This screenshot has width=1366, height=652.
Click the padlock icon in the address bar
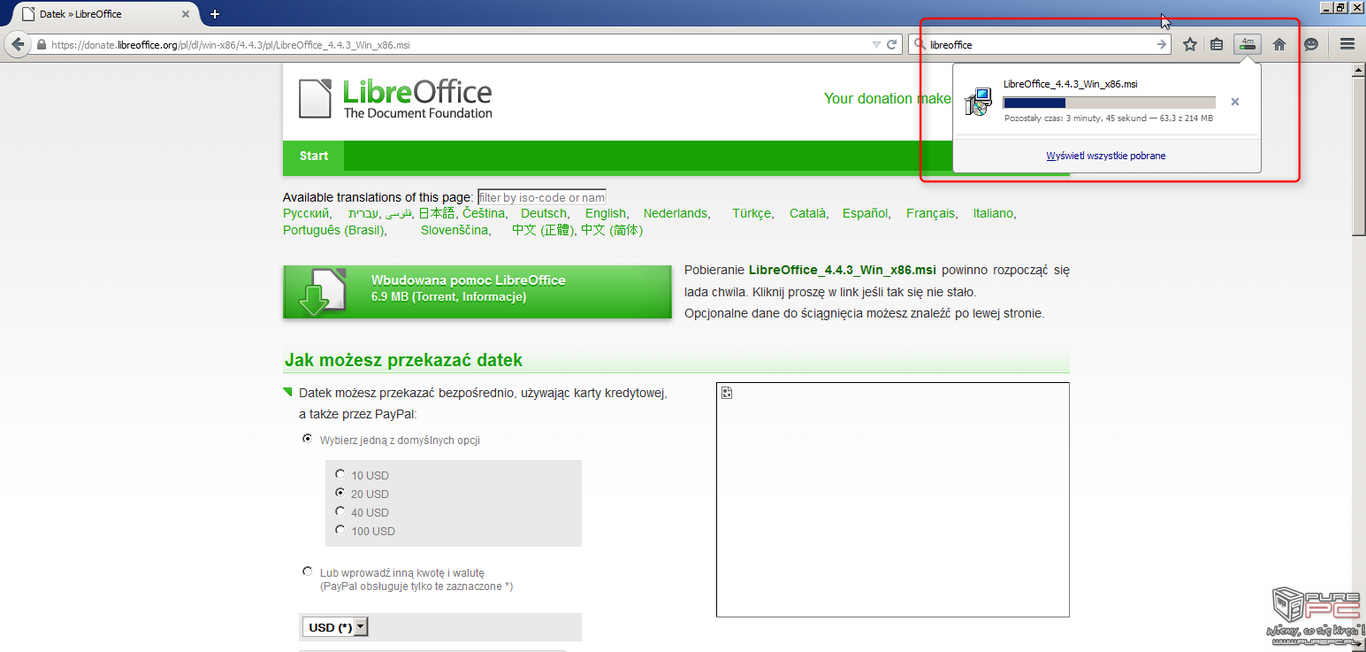click(x=41, y=45)
